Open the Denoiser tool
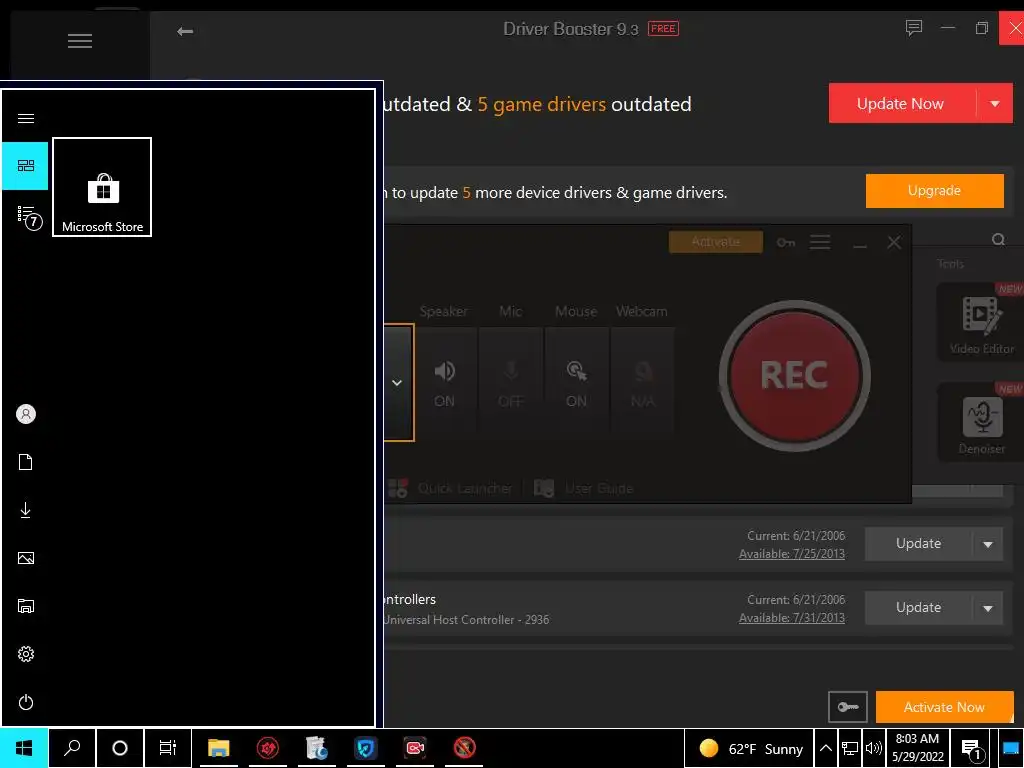The image size is (1024, 768). (981, 423)
